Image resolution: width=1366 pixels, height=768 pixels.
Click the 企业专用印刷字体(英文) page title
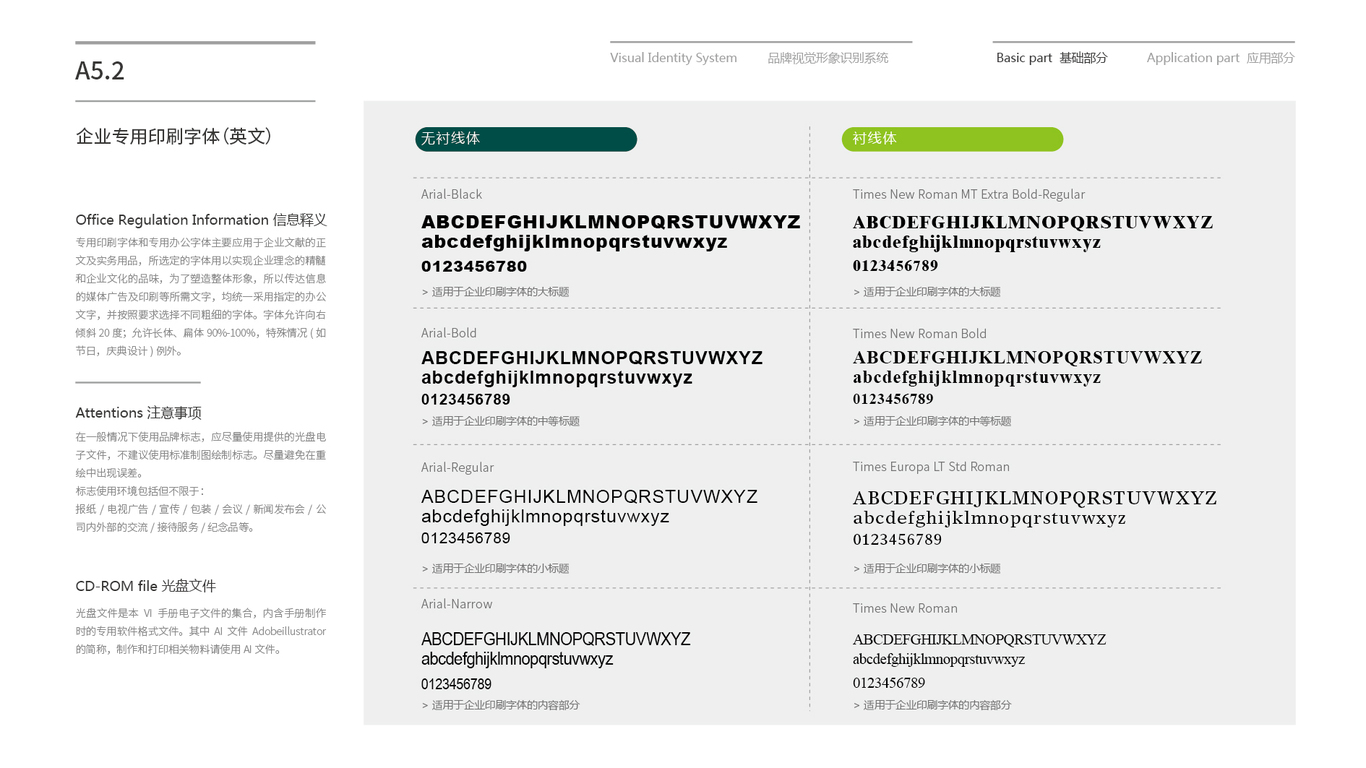click(x=174, y=136)
